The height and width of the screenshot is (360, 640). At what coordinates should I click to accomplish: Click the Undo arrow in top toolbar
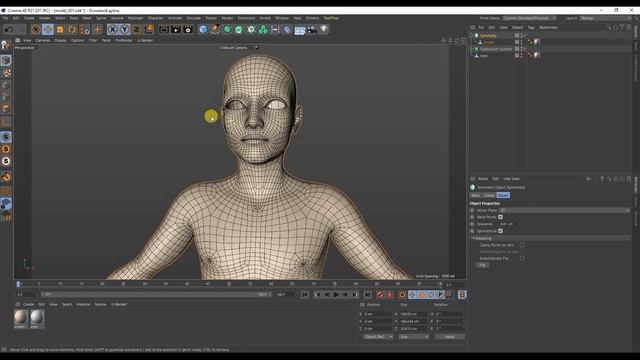9,29
